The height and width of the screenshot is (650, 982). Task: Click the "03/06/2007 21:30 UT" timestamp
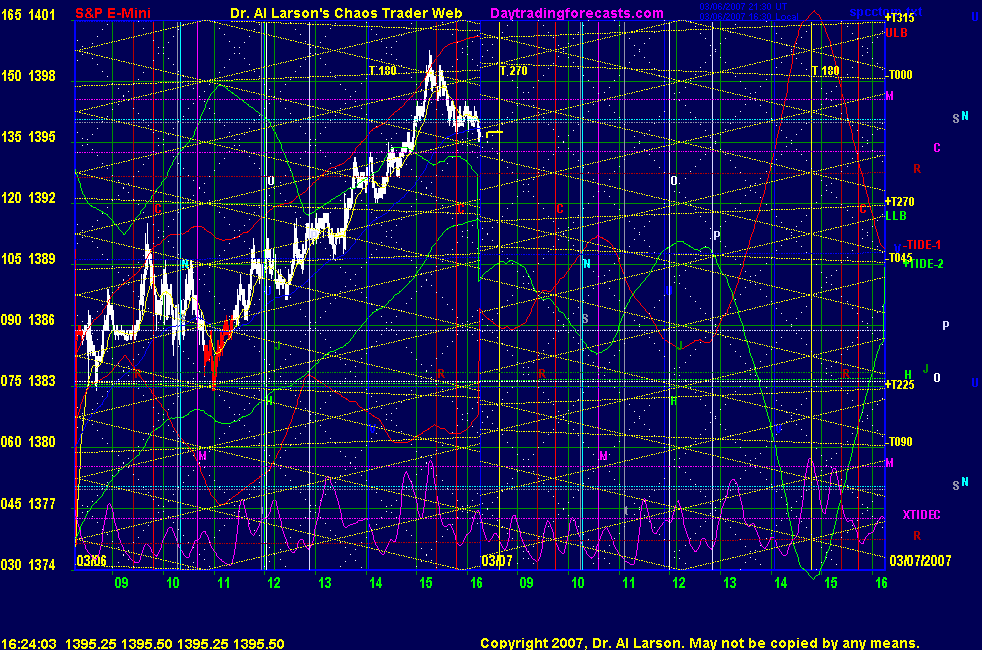(743, 7)
